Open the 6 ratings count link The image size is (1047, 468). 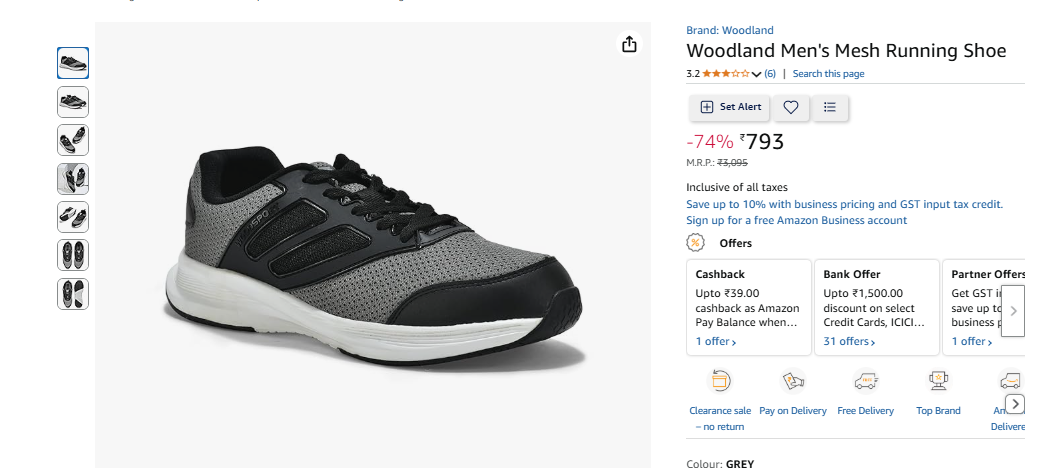click(770, 74)
